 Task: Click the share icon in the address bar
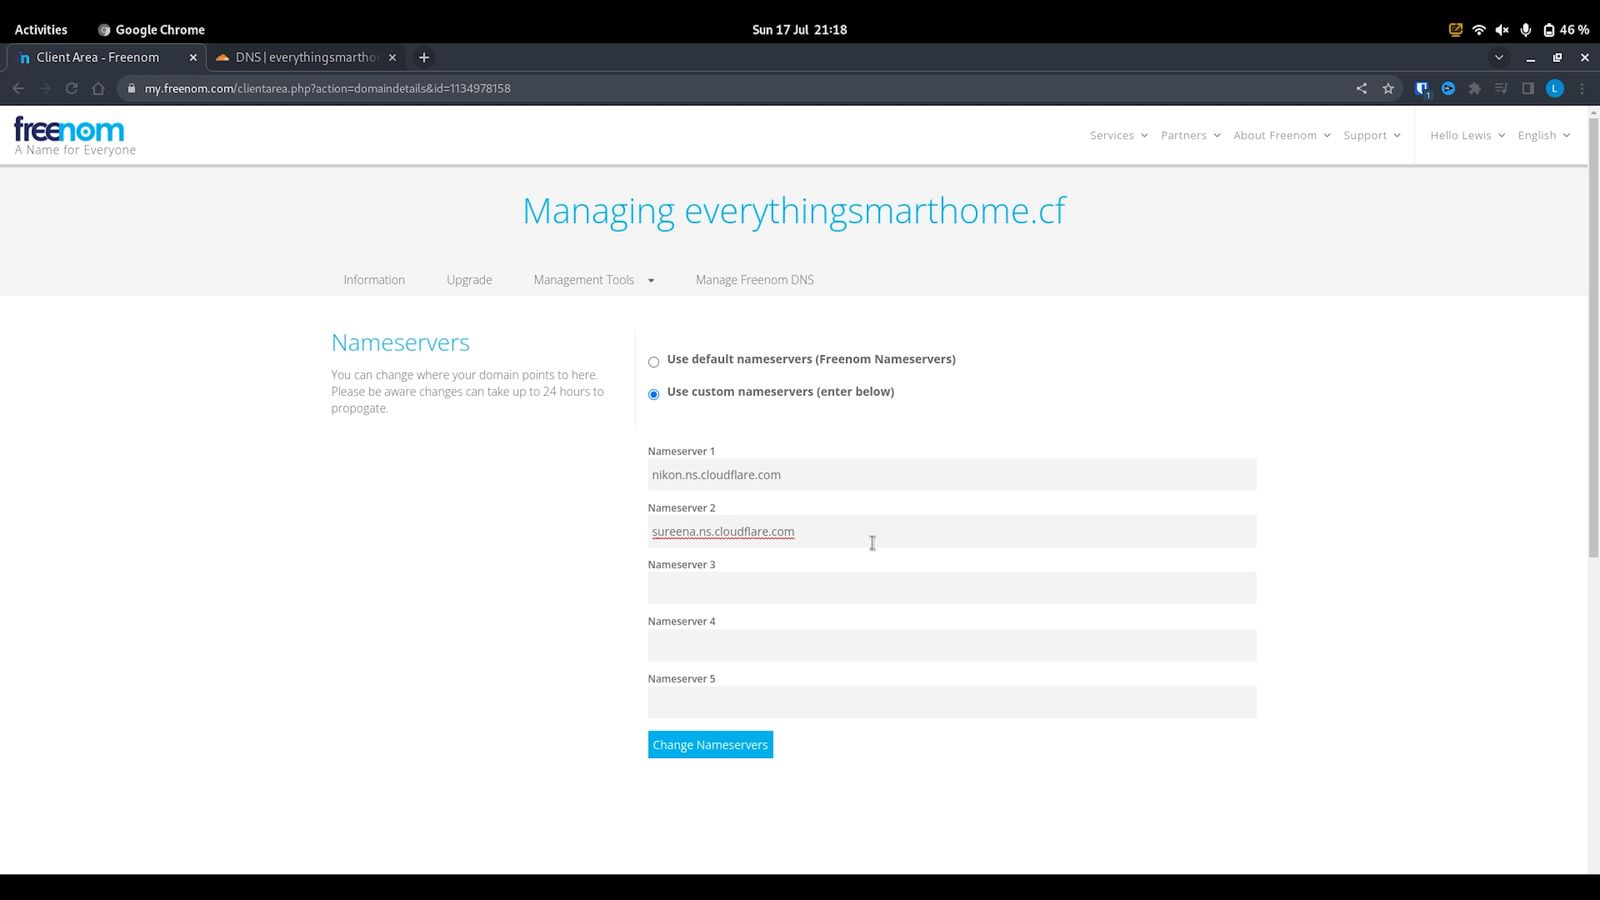click(1361, 88)
